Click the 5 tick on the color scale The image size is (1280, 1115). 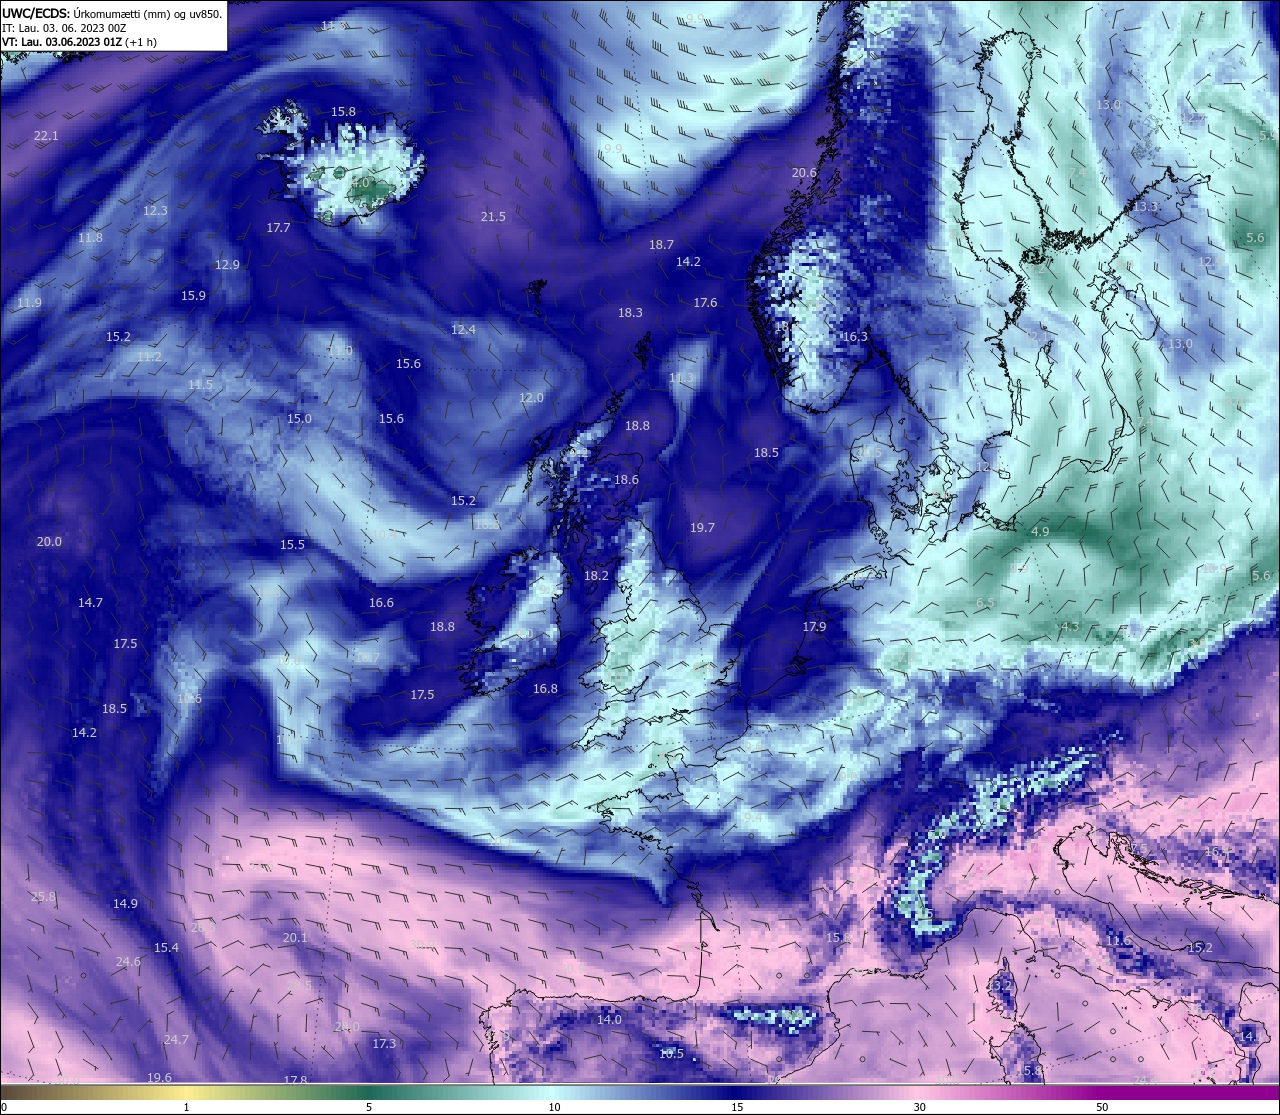point(369,1107)
